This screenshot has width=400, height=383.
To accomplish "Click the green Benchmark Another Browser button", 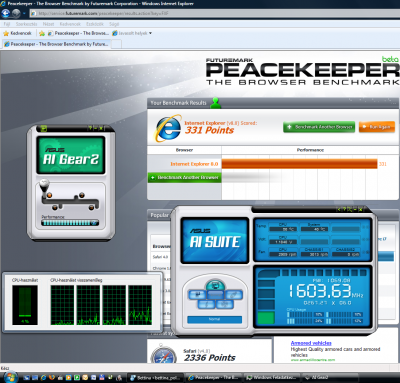I will coord(319,127).
